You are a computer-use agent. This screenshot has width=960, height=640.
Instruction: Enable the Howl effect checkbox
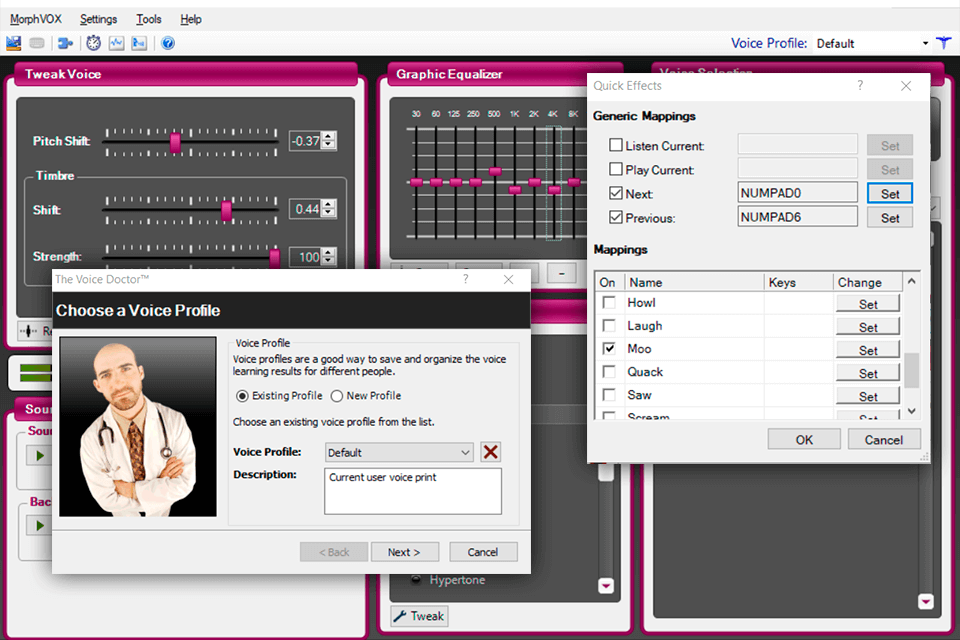click(609, 302)
